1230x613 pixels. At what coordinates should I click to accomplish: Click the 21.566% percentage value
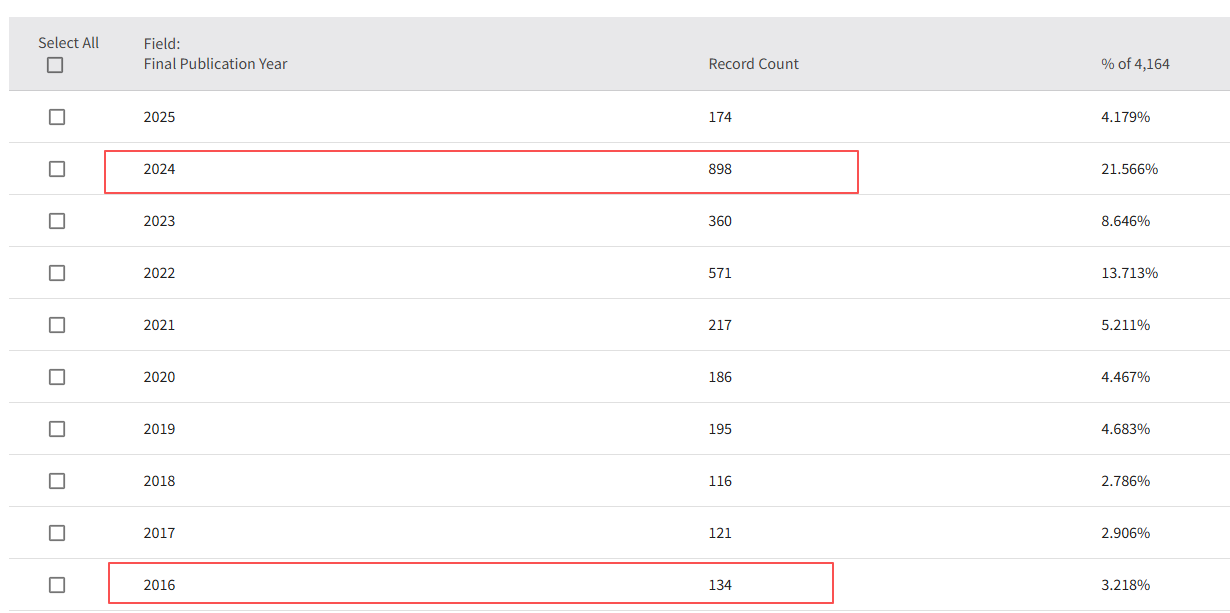click(x=1129, y=169)
